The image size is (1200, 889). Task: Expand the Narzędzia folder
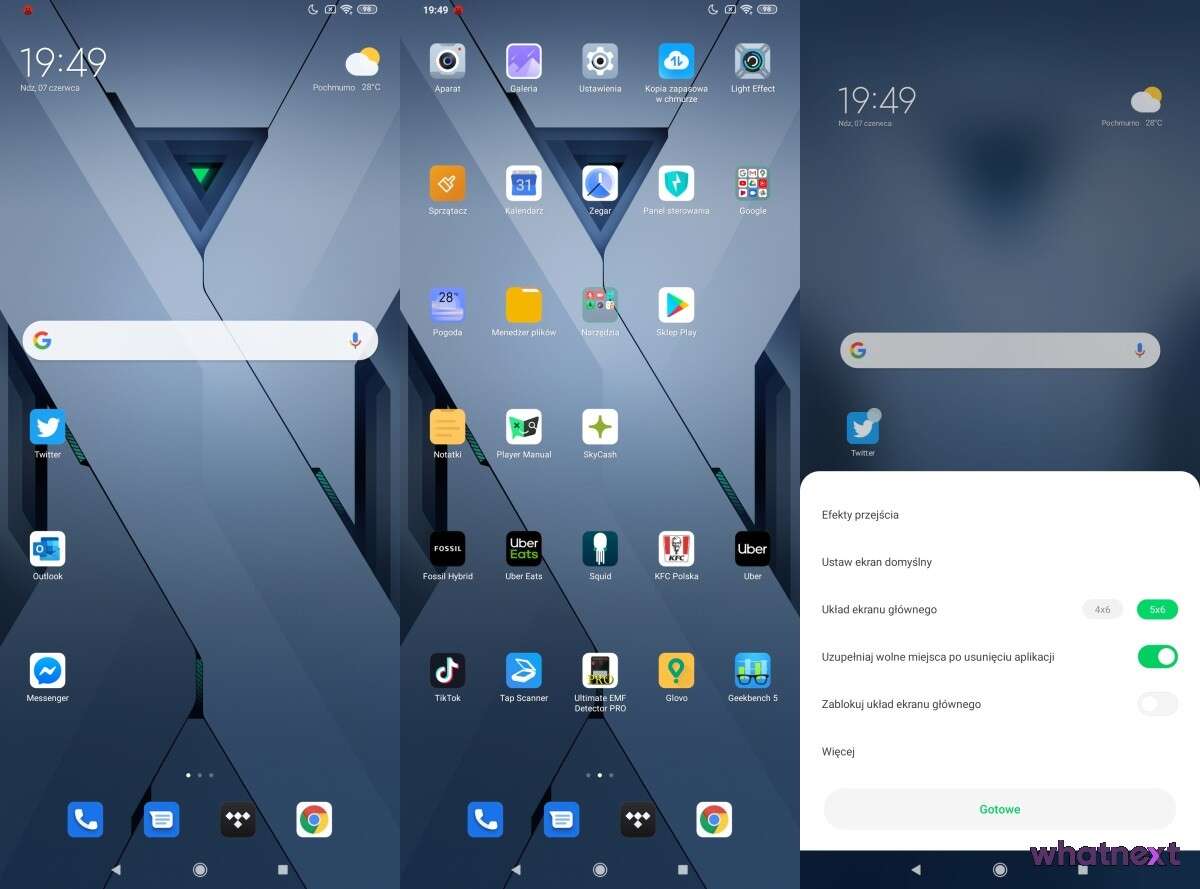(x=600, y=305)
